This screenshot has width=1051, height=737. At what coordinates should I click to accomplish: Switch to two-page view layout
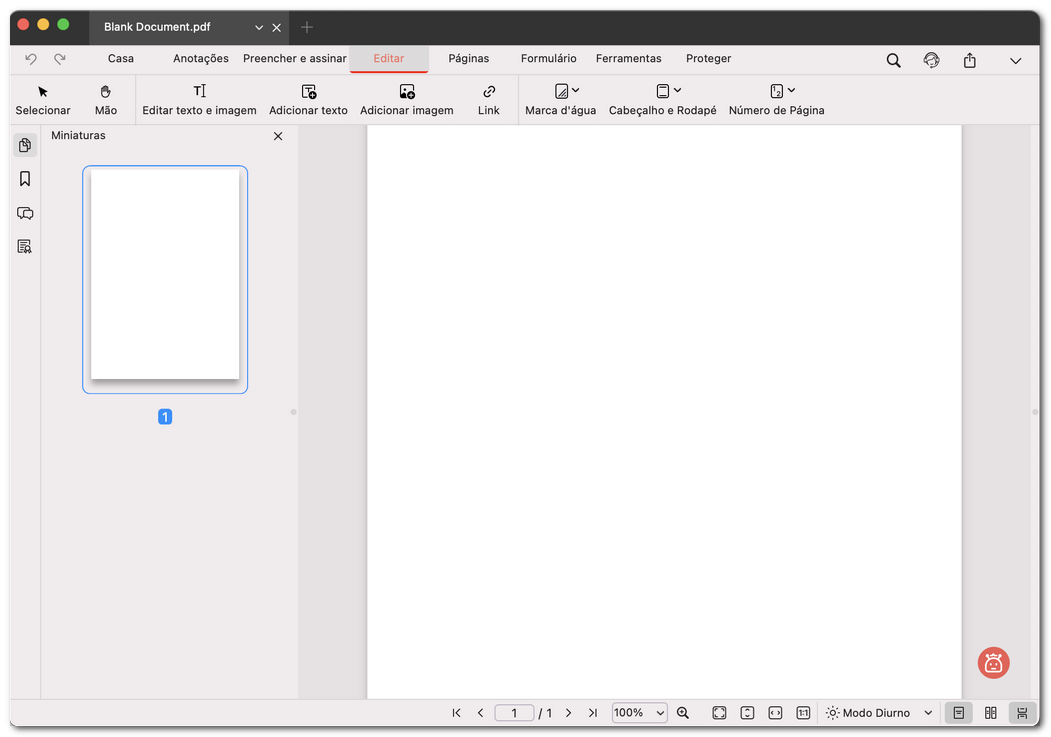[x=990, y=712]
